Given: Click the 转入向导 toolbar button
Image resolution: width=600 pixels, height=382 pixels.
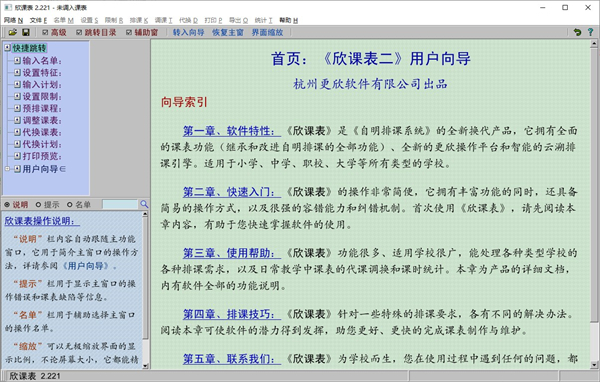Looking at the screenshot, I should pos(188,33).
